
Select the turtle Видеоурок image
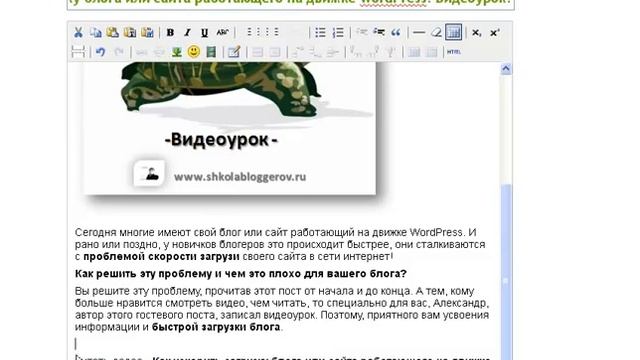tap(230, 129)
